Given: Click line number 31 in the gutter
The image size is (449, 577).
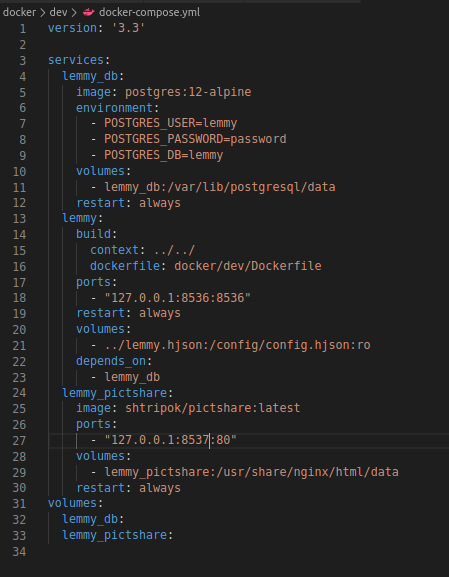Looking at the screenshot, I should (x=19, y=503).
